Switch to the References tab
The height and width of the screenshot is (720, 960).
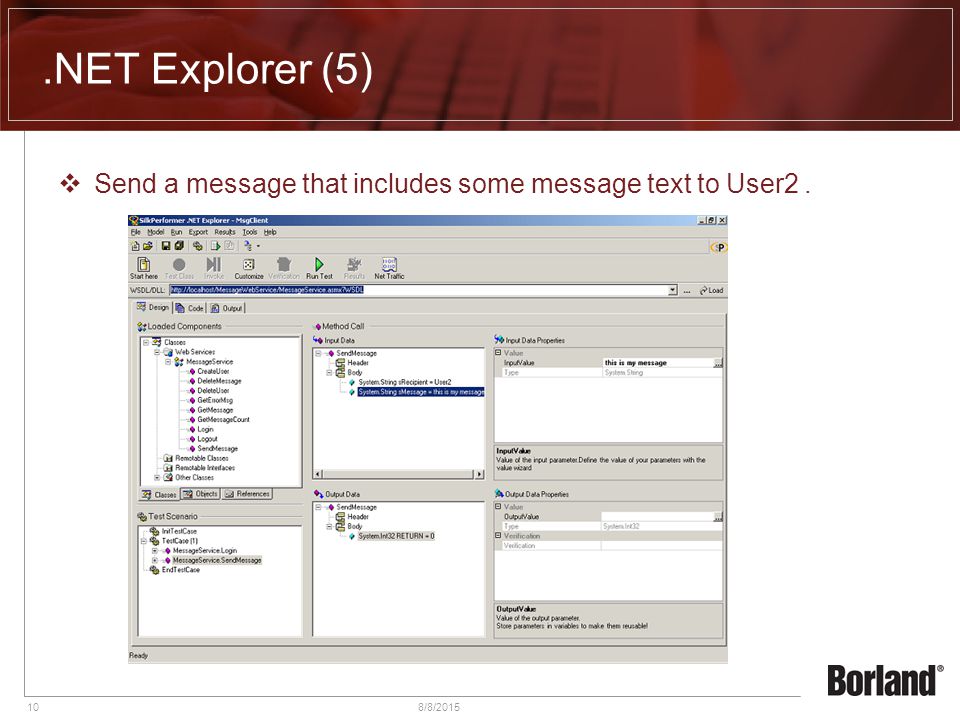click(247, 494)
